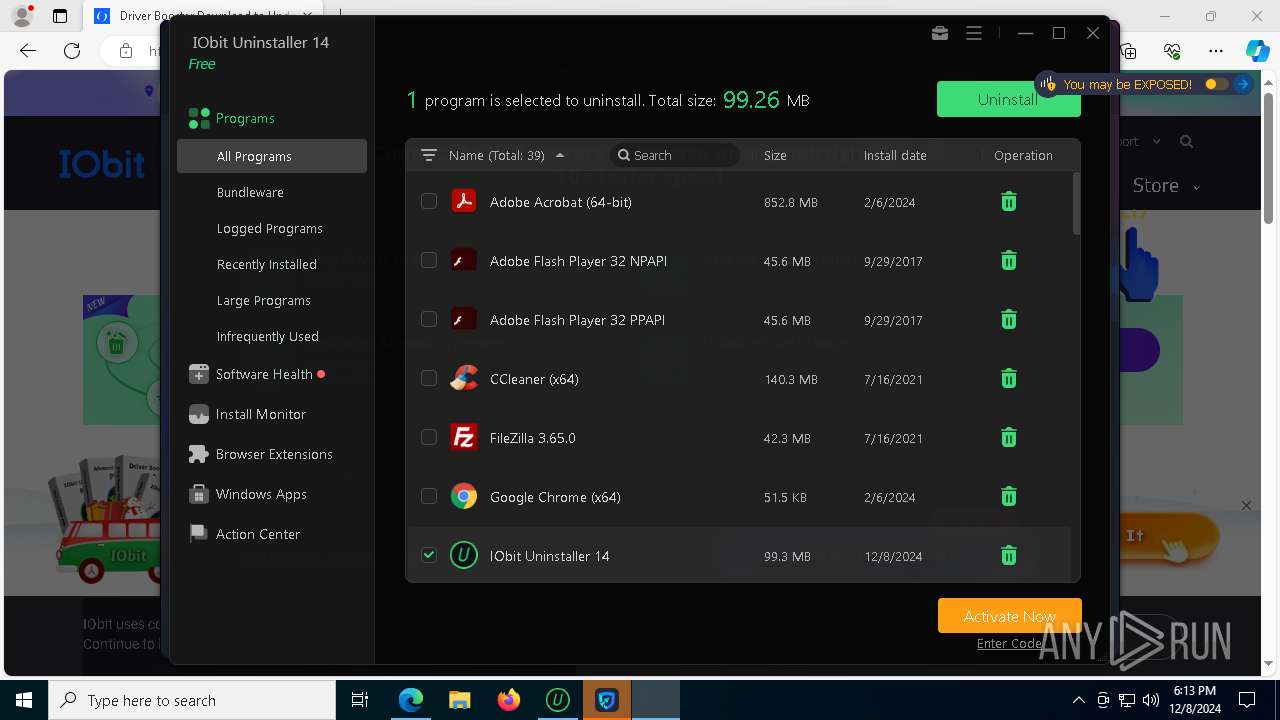Show hidden system tray icons

1078,700
